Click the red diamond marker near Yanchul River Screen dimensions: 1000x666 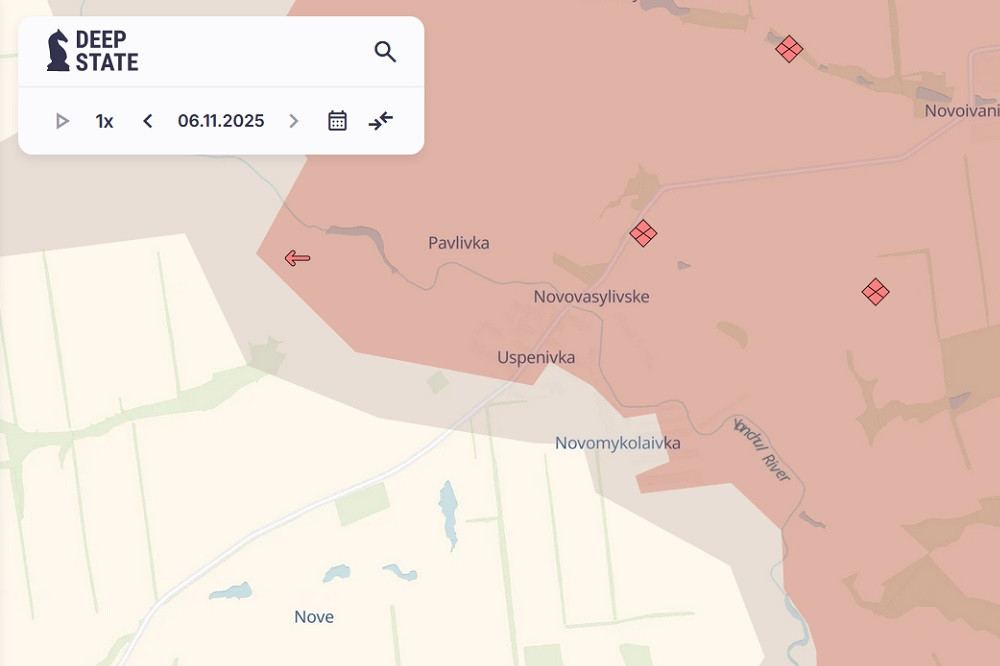[x=874, y=291]
